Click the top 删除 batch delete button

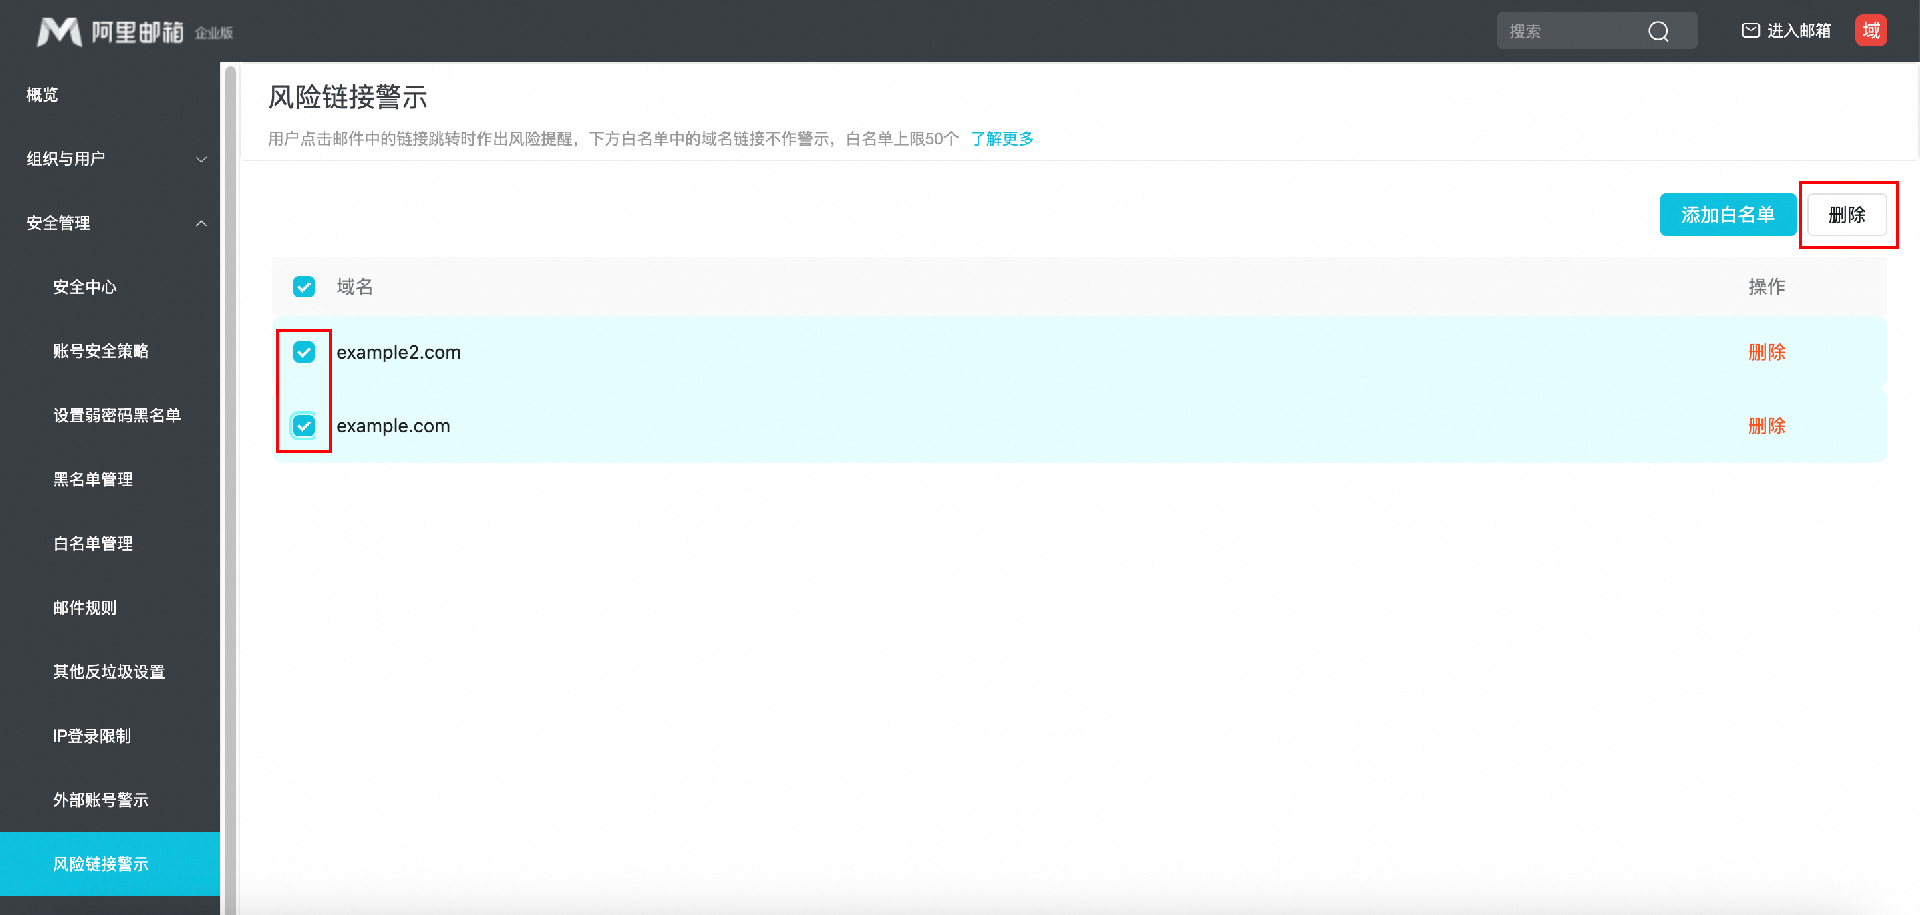point(1847,215)
